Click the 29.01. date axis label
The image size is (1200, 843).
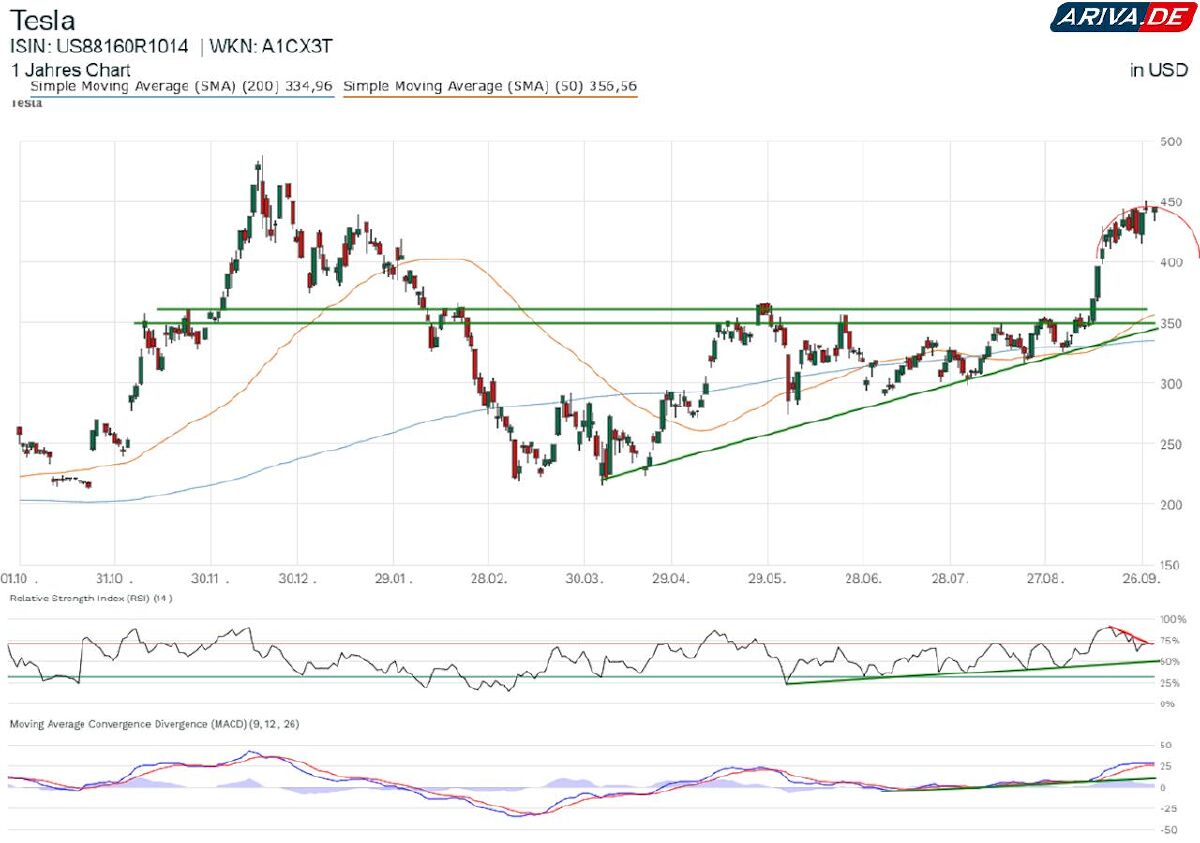(392, 579)
